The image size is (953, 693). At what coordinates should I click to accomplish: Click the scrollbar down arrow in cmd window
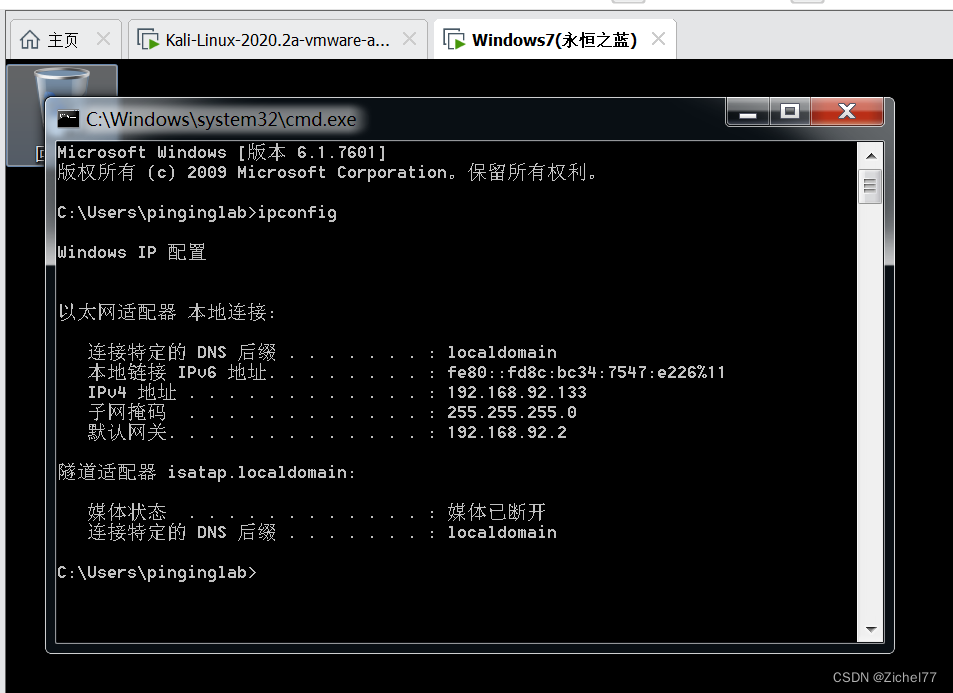pos(869,630)
